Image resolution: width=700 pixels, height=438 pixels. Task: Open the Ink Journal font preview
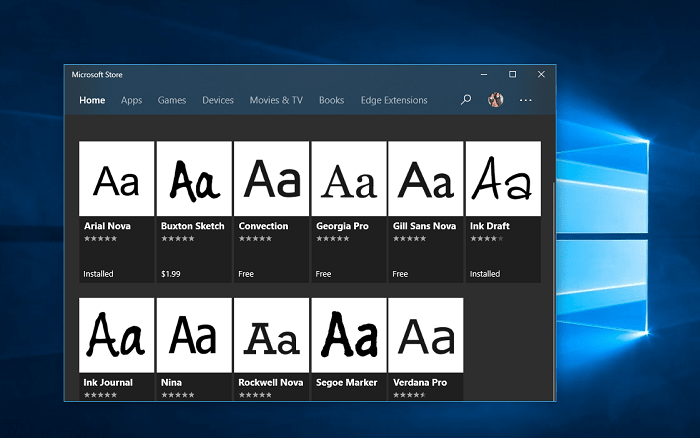[117, 335]
